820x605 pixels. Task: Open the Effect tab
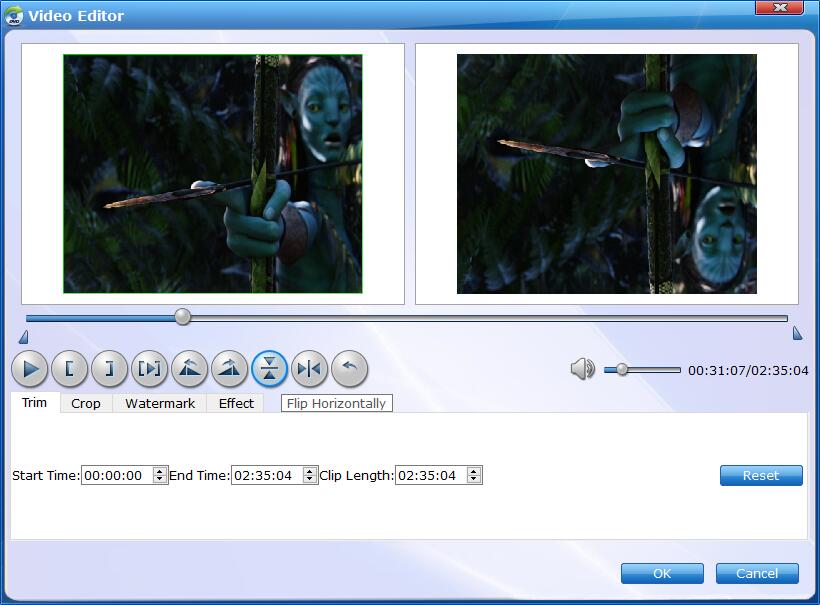coord(236,403)
